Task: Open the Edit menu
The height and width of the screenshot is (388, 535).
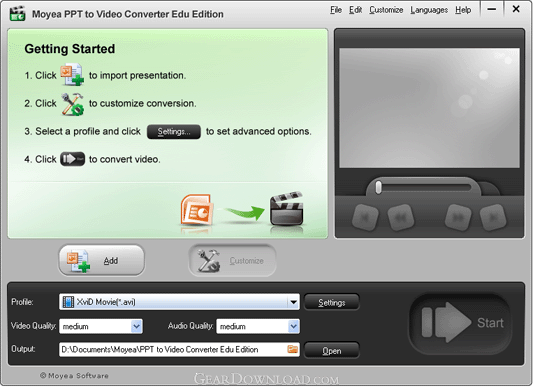Action: pyautogui.click(x=355, y=10)
